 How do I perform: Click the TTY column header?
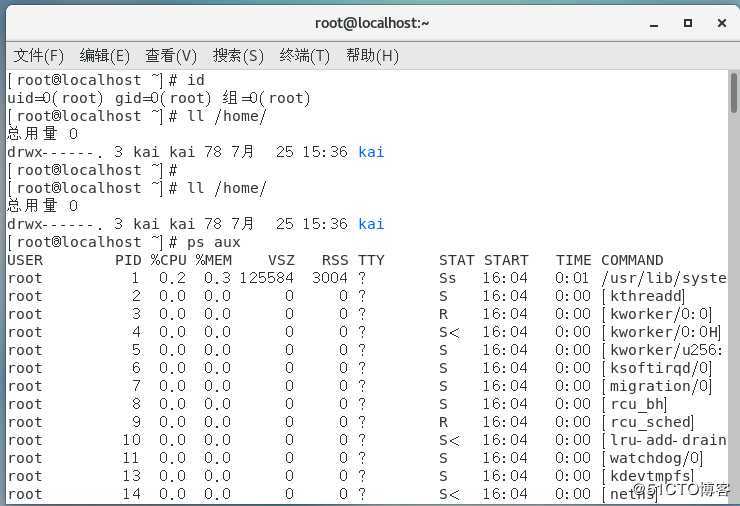point(371,260)
